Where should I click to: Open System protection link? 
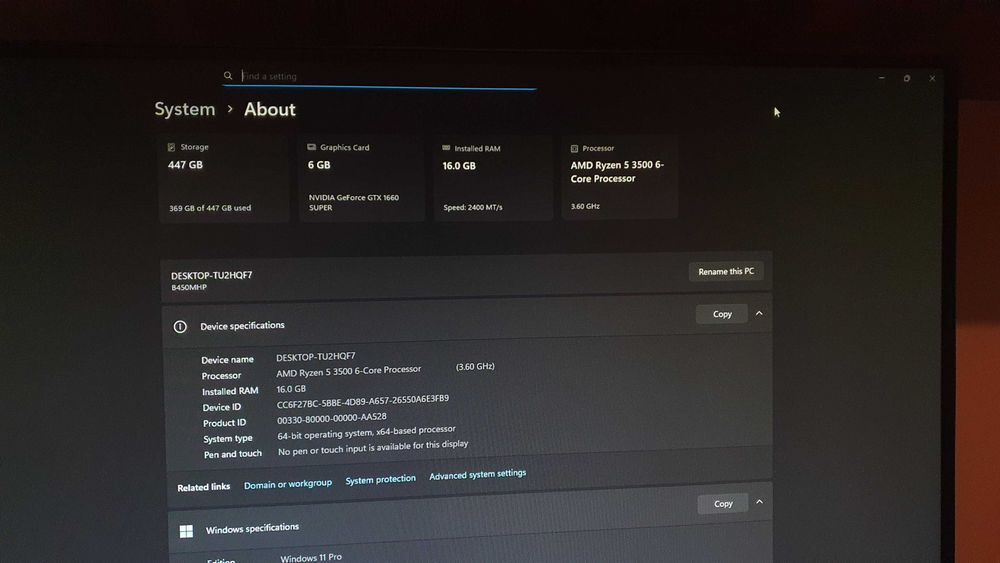tap(380, 479)
